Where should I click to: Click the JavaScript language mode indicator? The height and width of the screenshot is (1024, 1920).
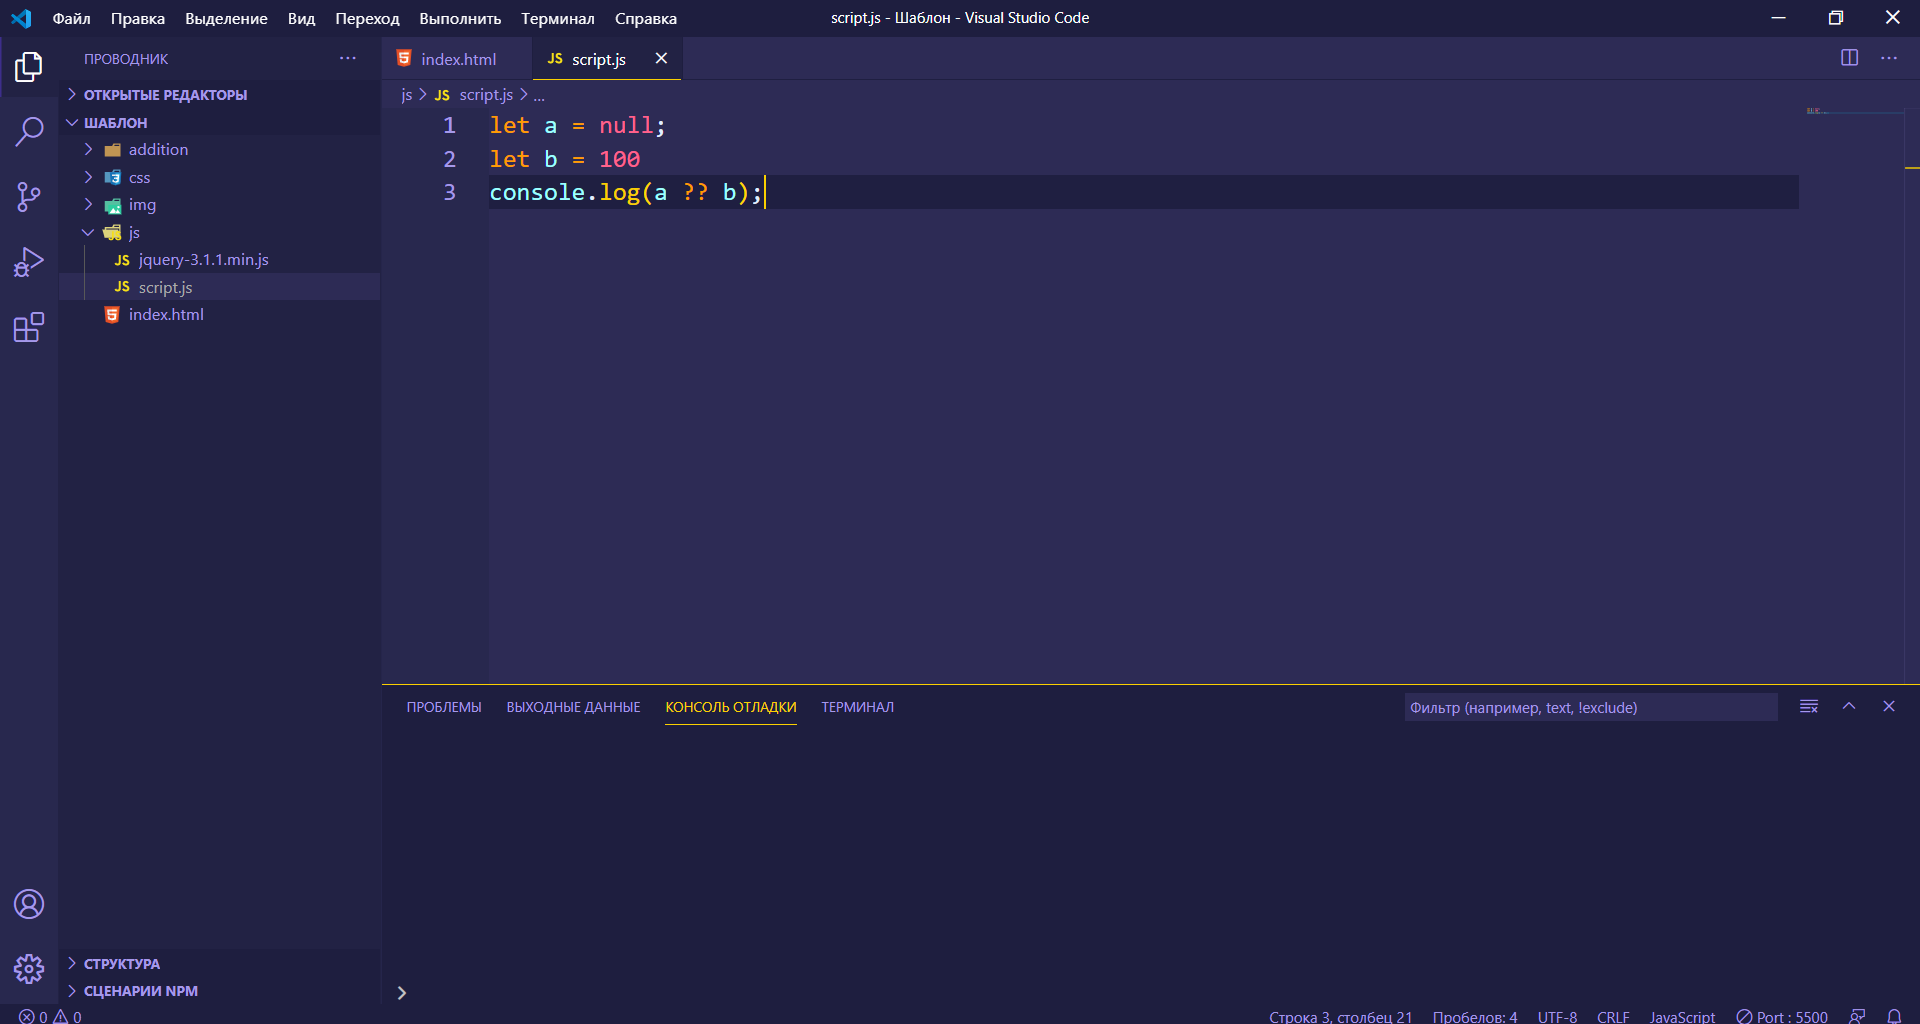pyautogui.click(x=1682, y=1016)
